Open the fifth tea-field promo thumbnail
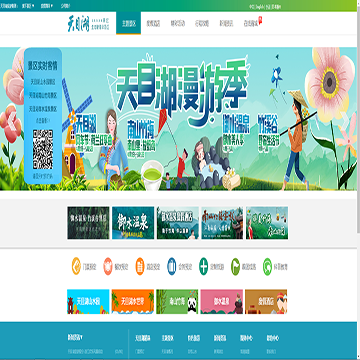 coord(267,223)
